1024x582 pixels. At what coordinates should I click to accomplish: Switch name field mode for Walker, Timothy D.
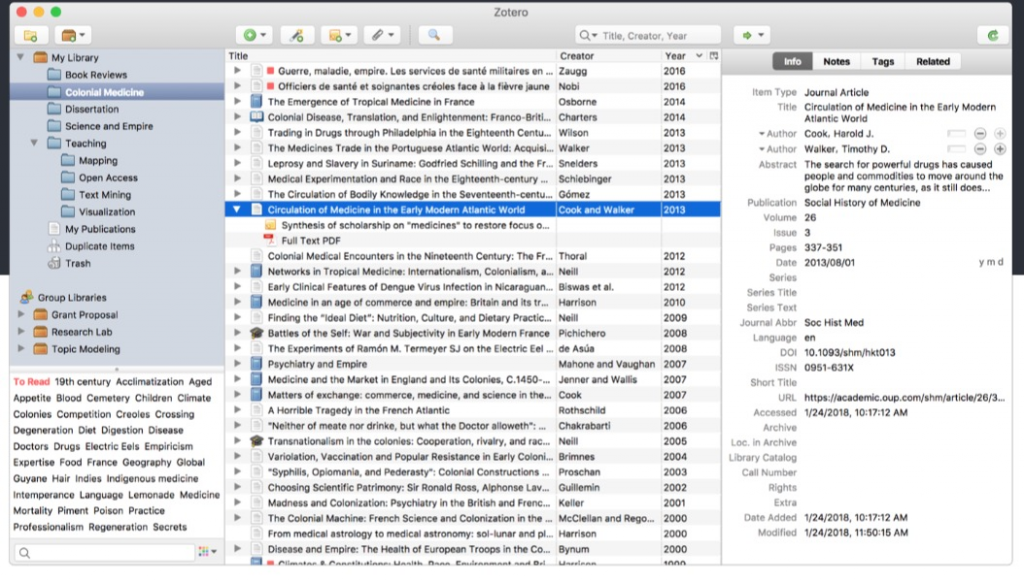click(956, 149)
